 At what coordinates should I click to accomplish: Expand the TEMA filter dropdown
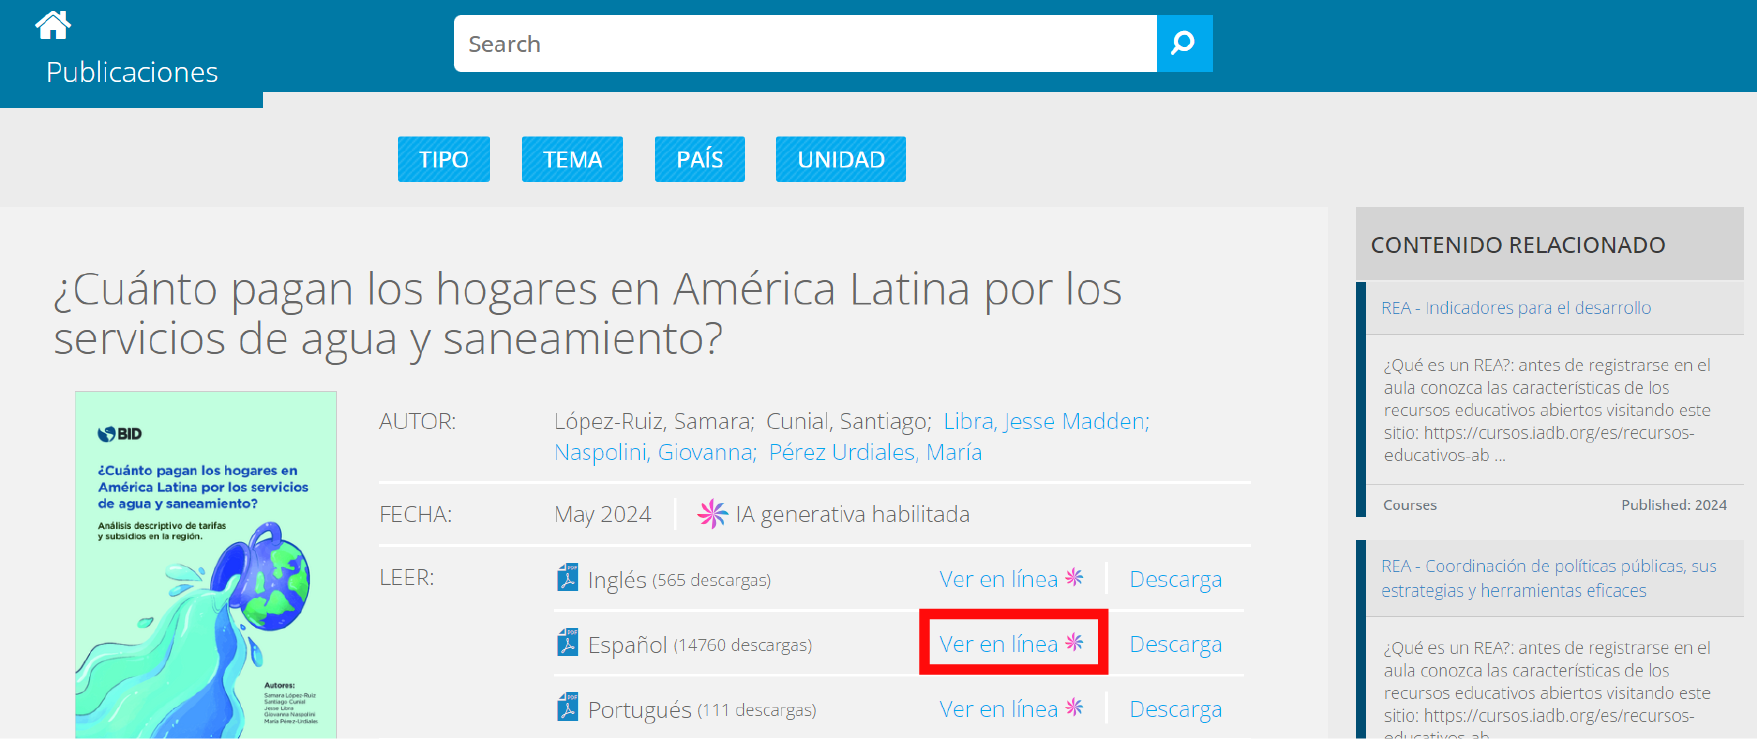(572, 159)
